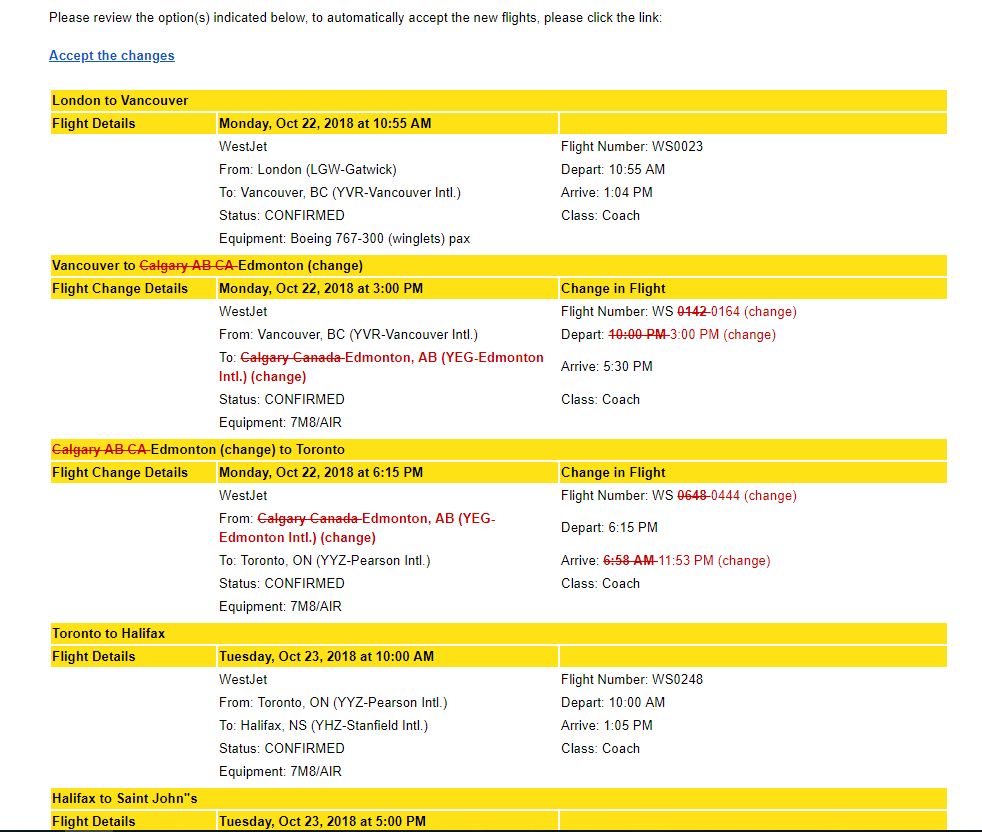Click 'Change in Flight' label above WS 0444
Image resolution: width=982 pixels, height=832 pixels.
[x=613, y=473]
